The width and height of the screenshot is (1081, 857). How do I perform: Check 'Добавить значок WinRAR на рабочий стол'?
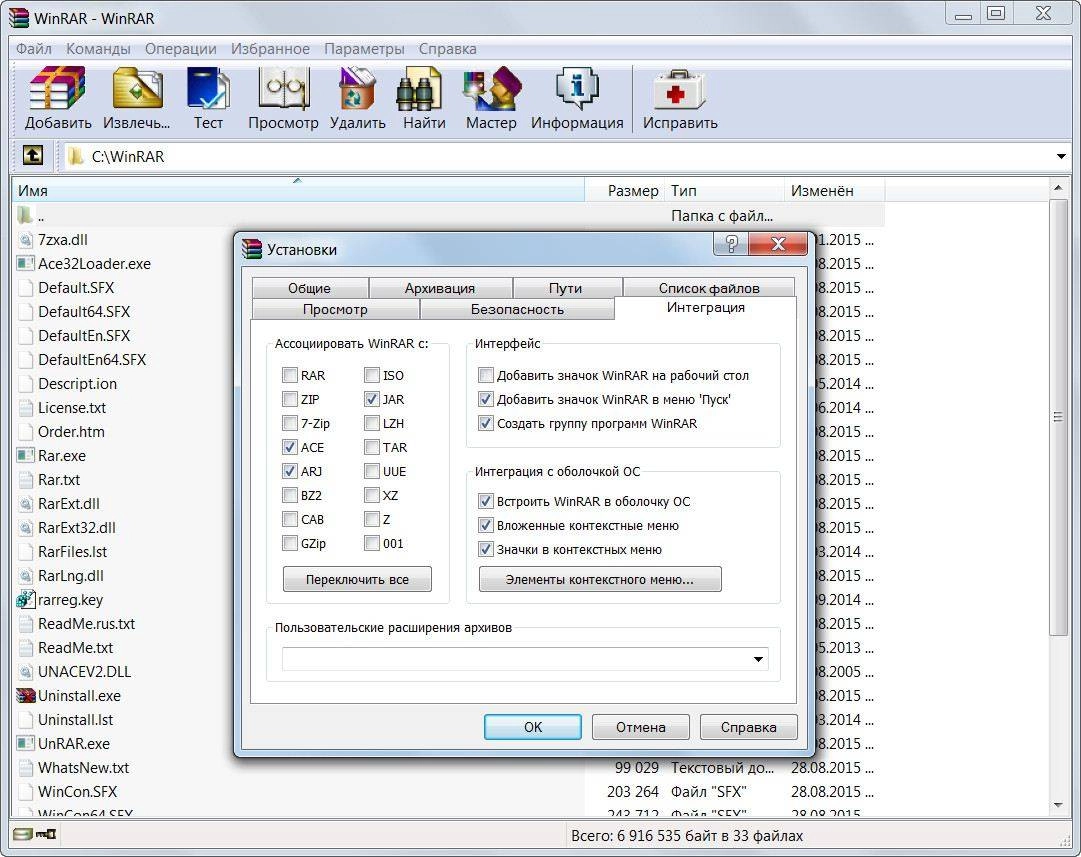click(x=485, y=375)
